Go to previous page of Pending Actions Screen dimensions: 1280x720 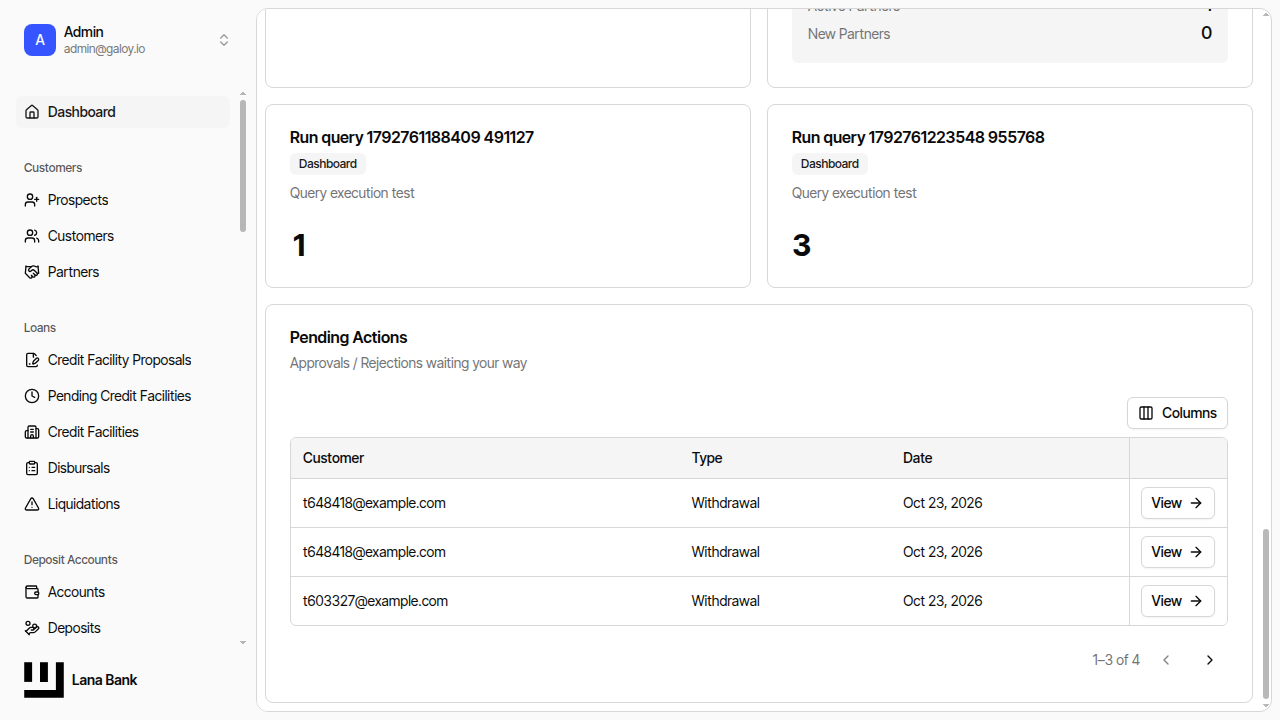coord(1166,660)
